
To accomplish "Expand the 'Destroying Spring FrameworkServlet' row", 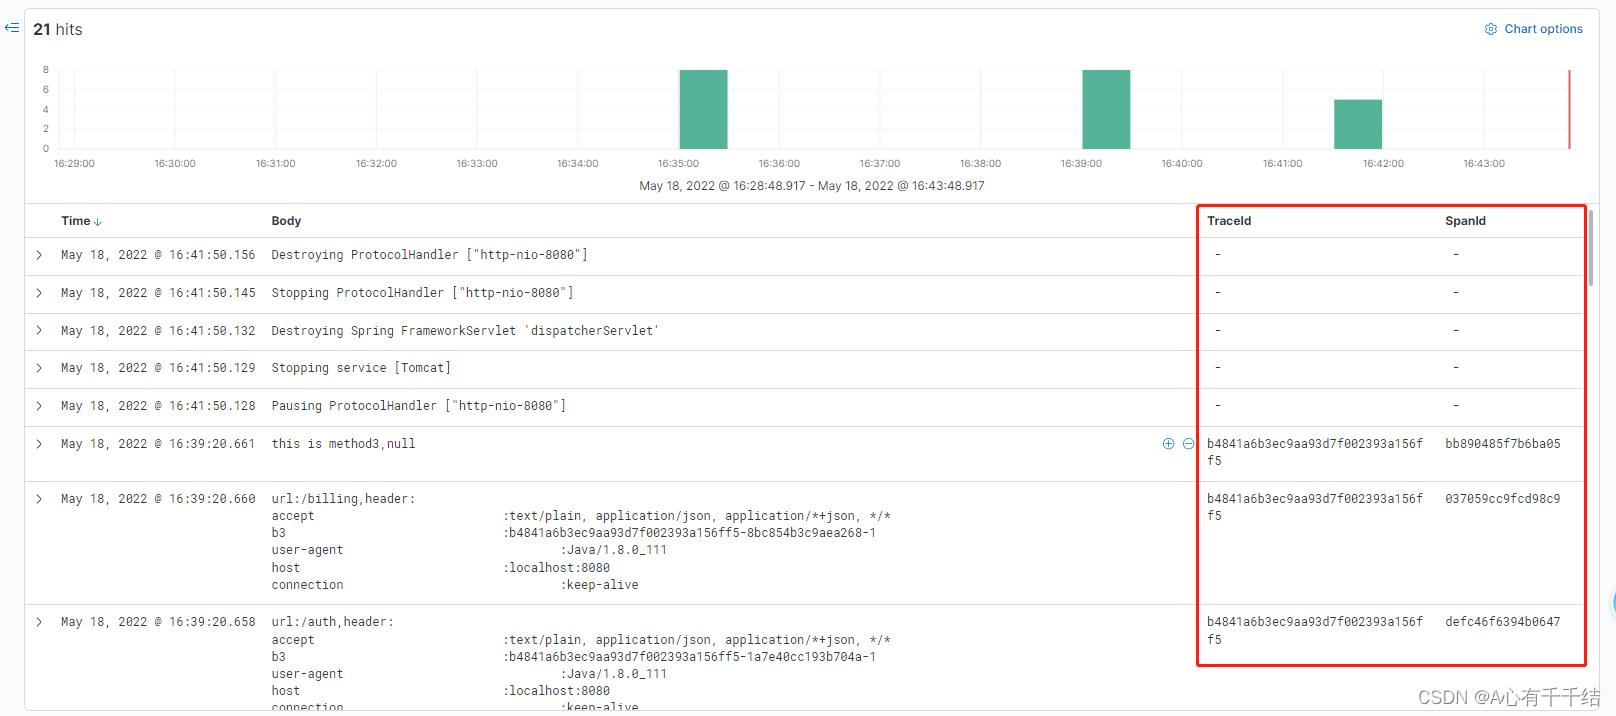I will [x=39, y=331].
